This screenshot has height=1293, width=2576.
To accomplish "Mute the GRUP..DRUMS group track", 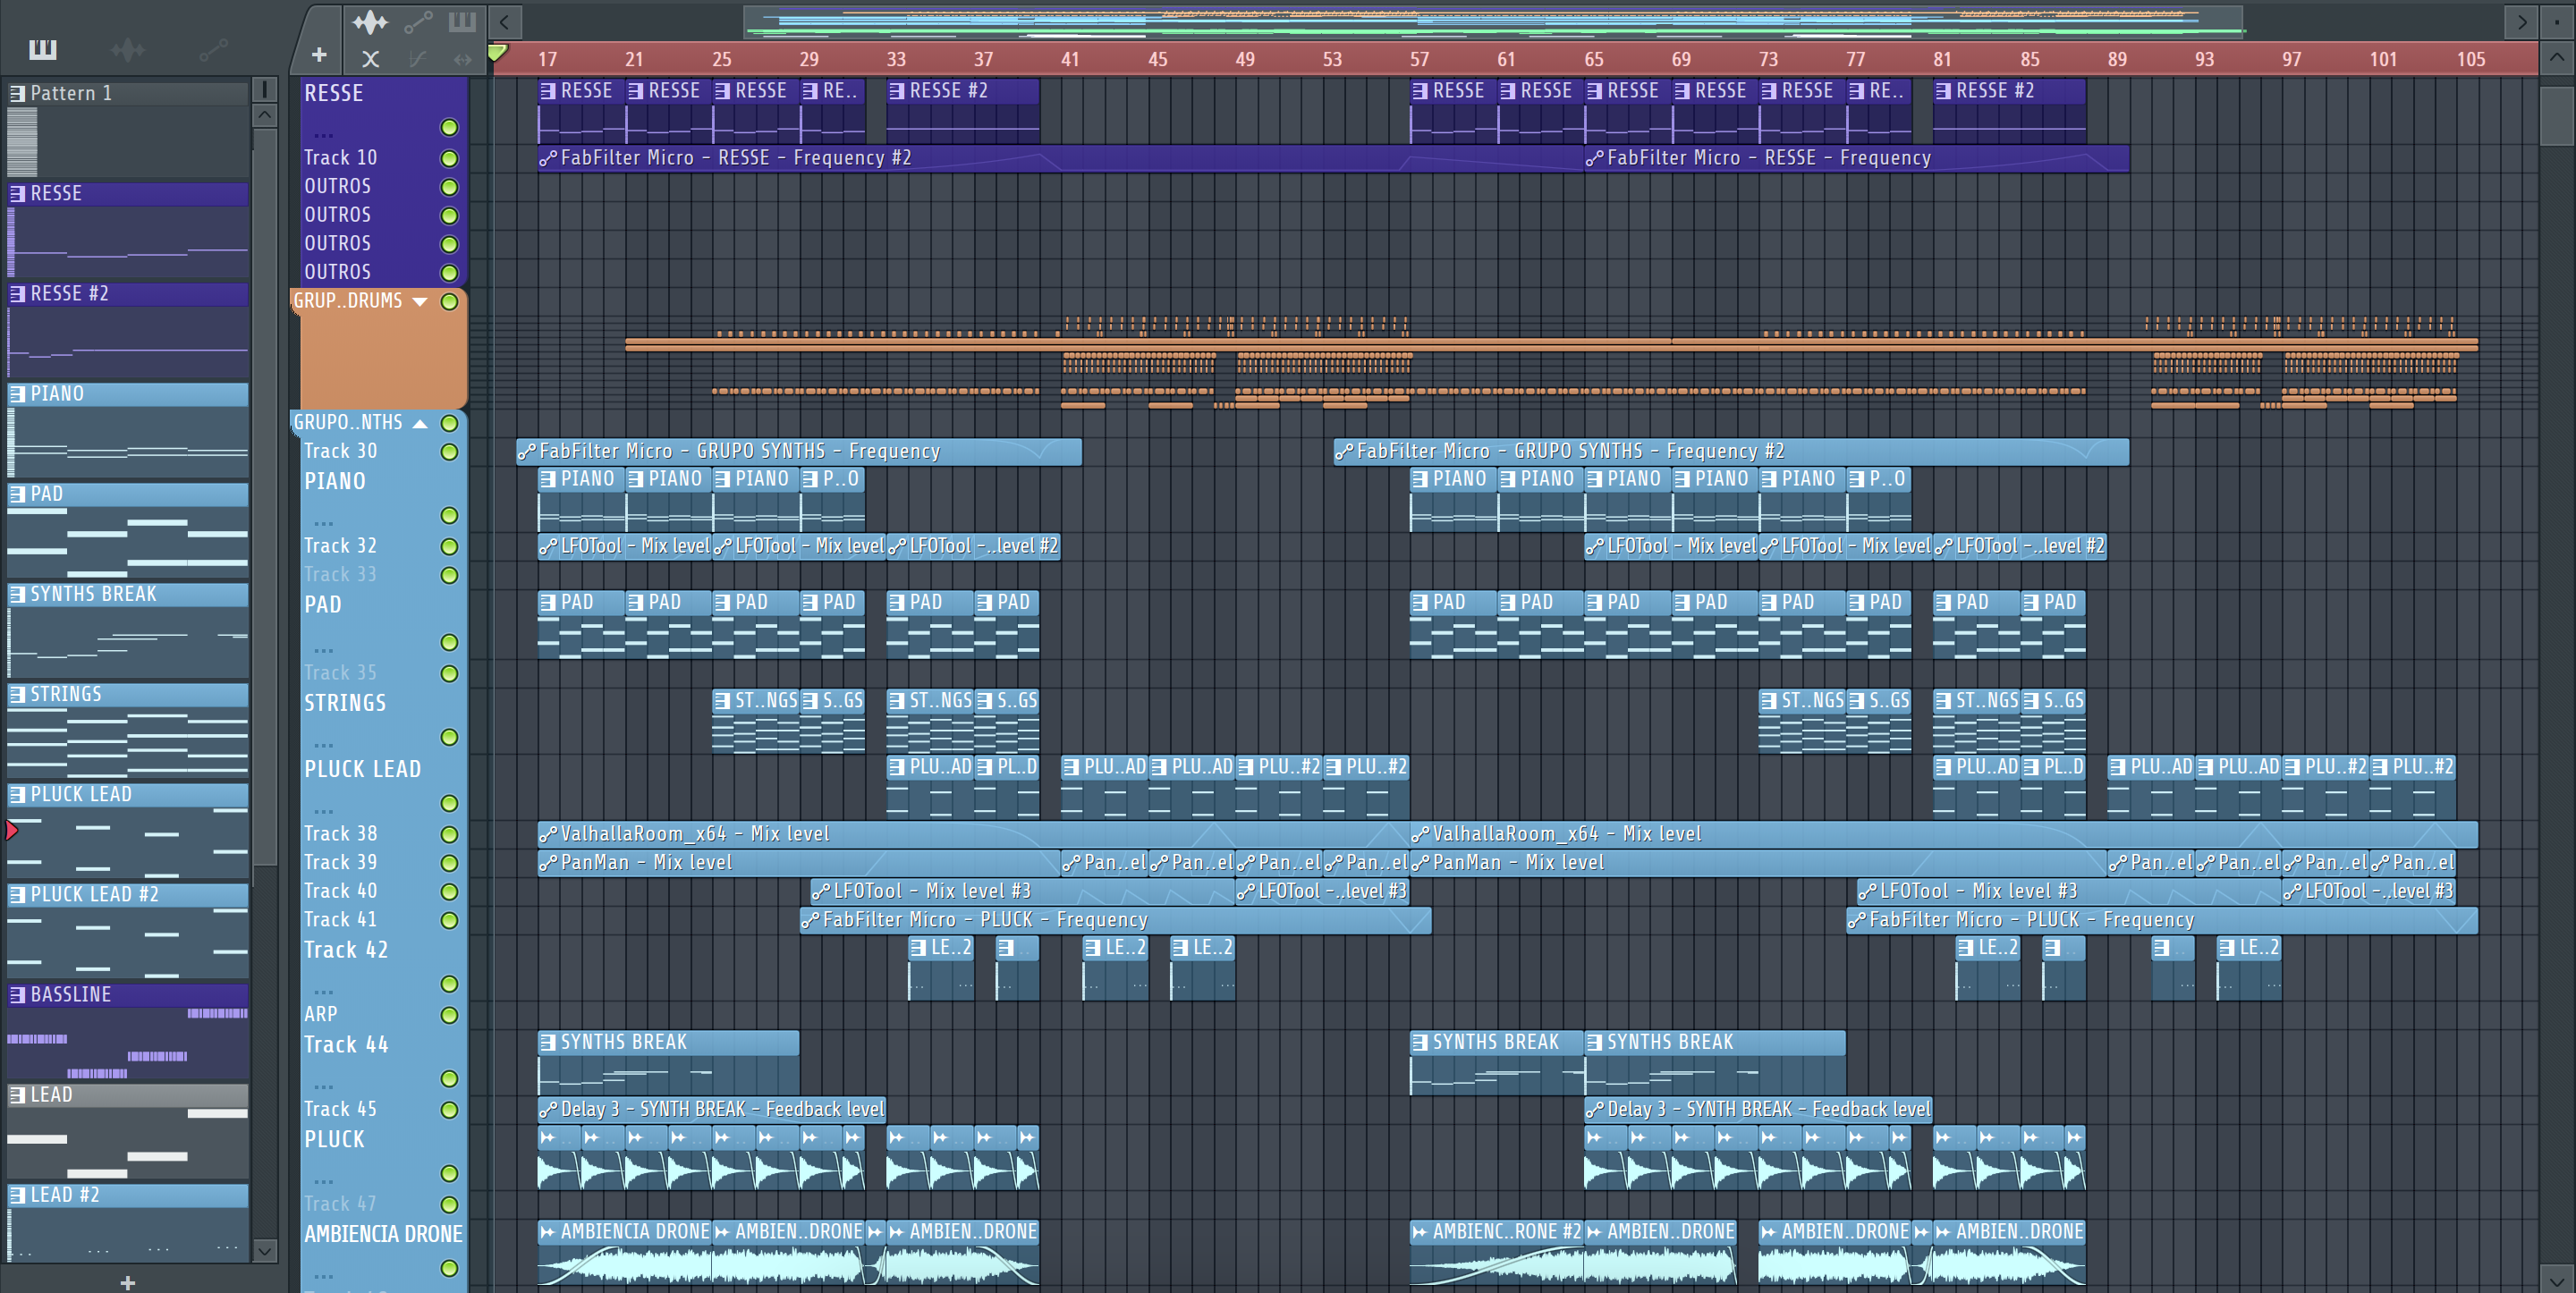I will click(x=449, y=301).
